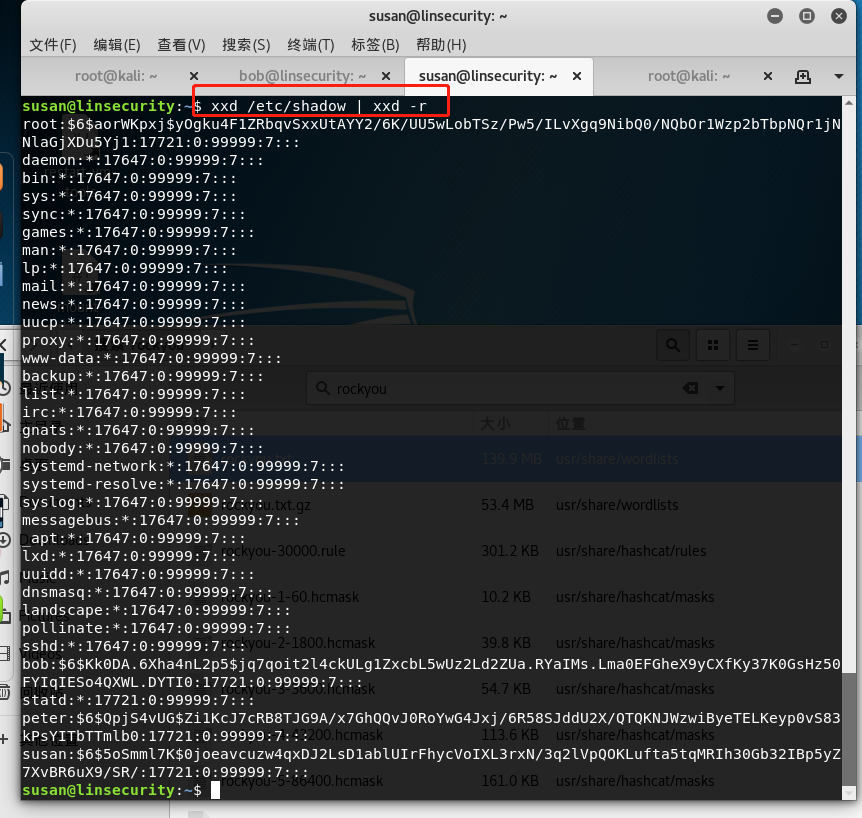Image resolution: width=862 pixels, height=818 pixels.
Task: Click the terminal scrollbar up arrow
Action: pos(848,103)
